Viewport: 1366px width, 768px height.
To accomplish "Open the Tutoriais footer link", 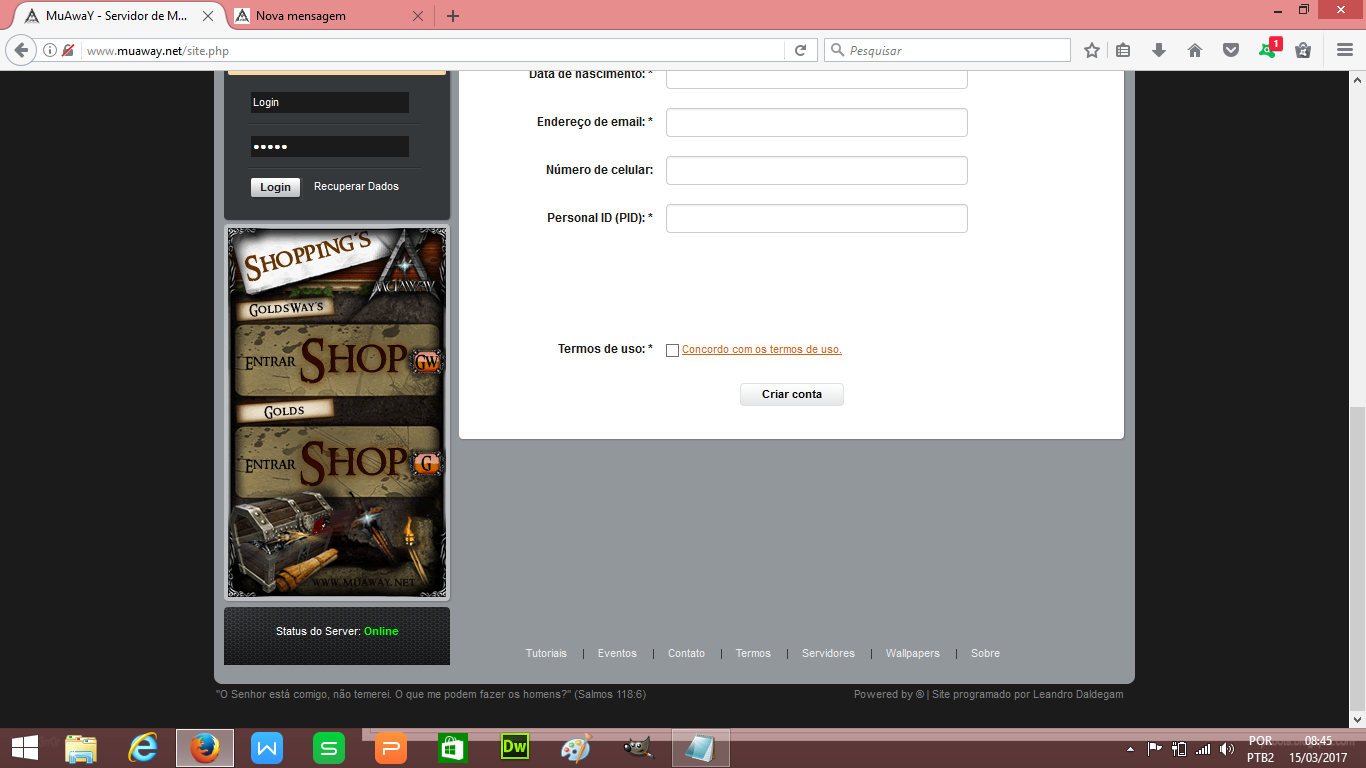I will pyautogui.click(x=546, y=653).
